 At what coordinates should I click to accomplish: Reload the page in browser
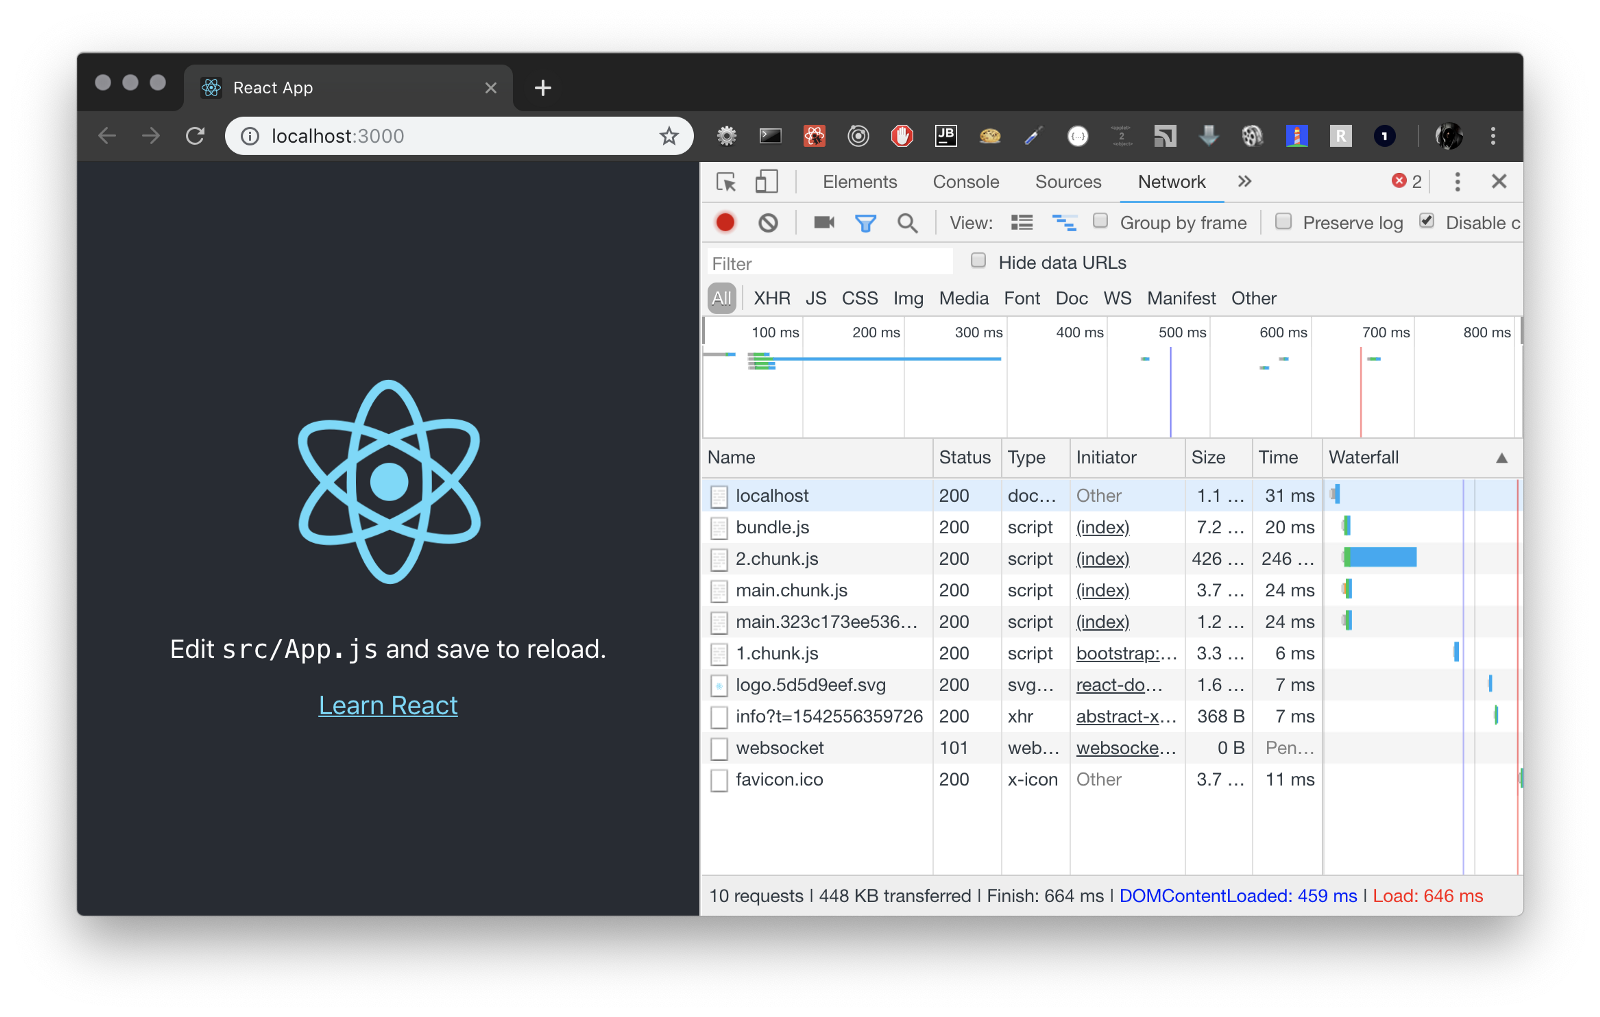[x=195, y=136]
